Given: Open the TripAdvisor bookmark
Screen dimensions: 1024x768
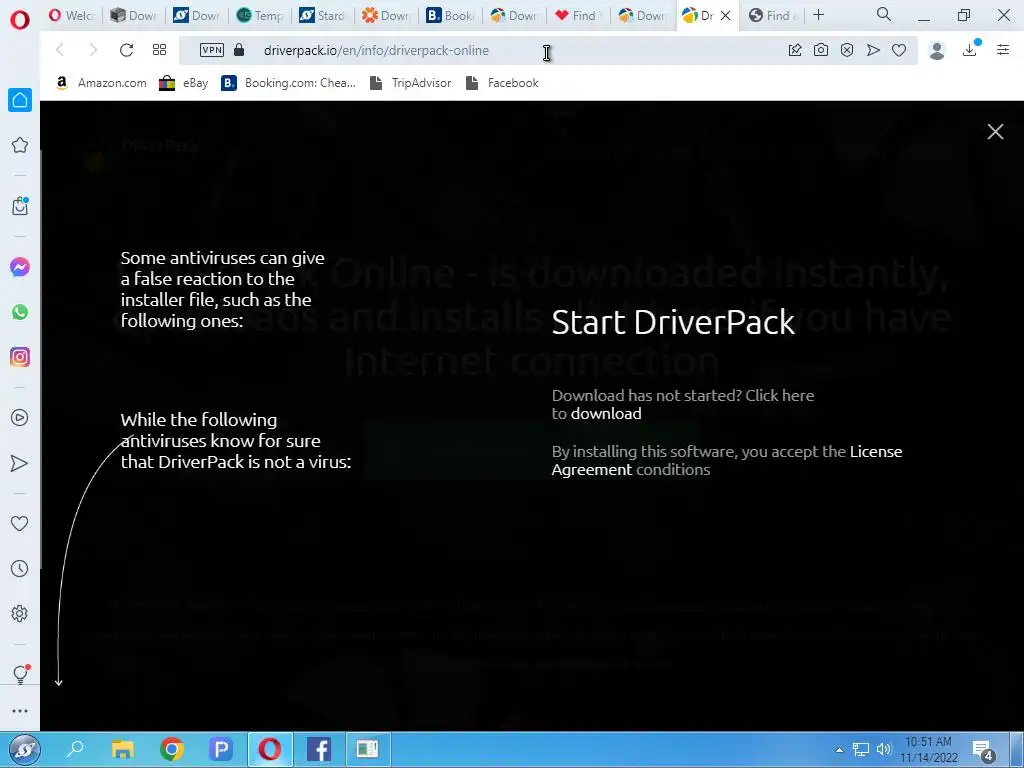Looking at the screenshot, I should coord(410,83).
